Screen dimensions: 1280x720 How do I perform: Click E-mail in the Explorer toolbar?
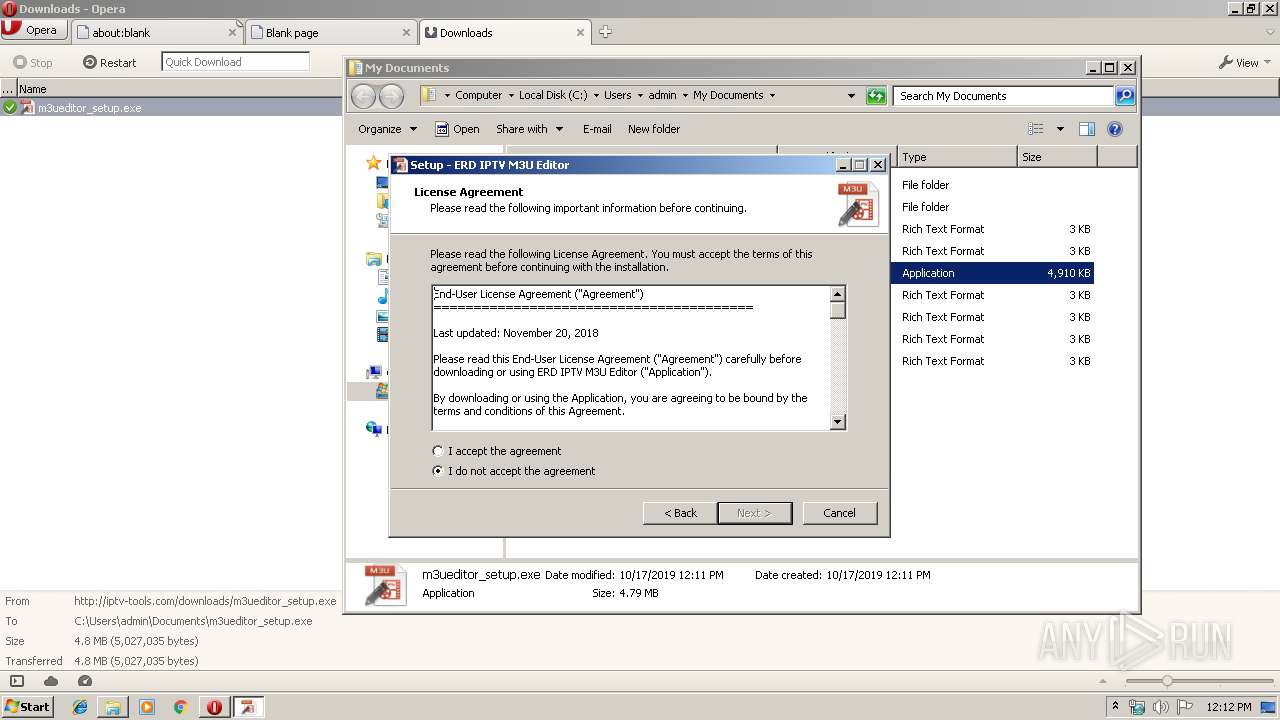click(597, 129)
